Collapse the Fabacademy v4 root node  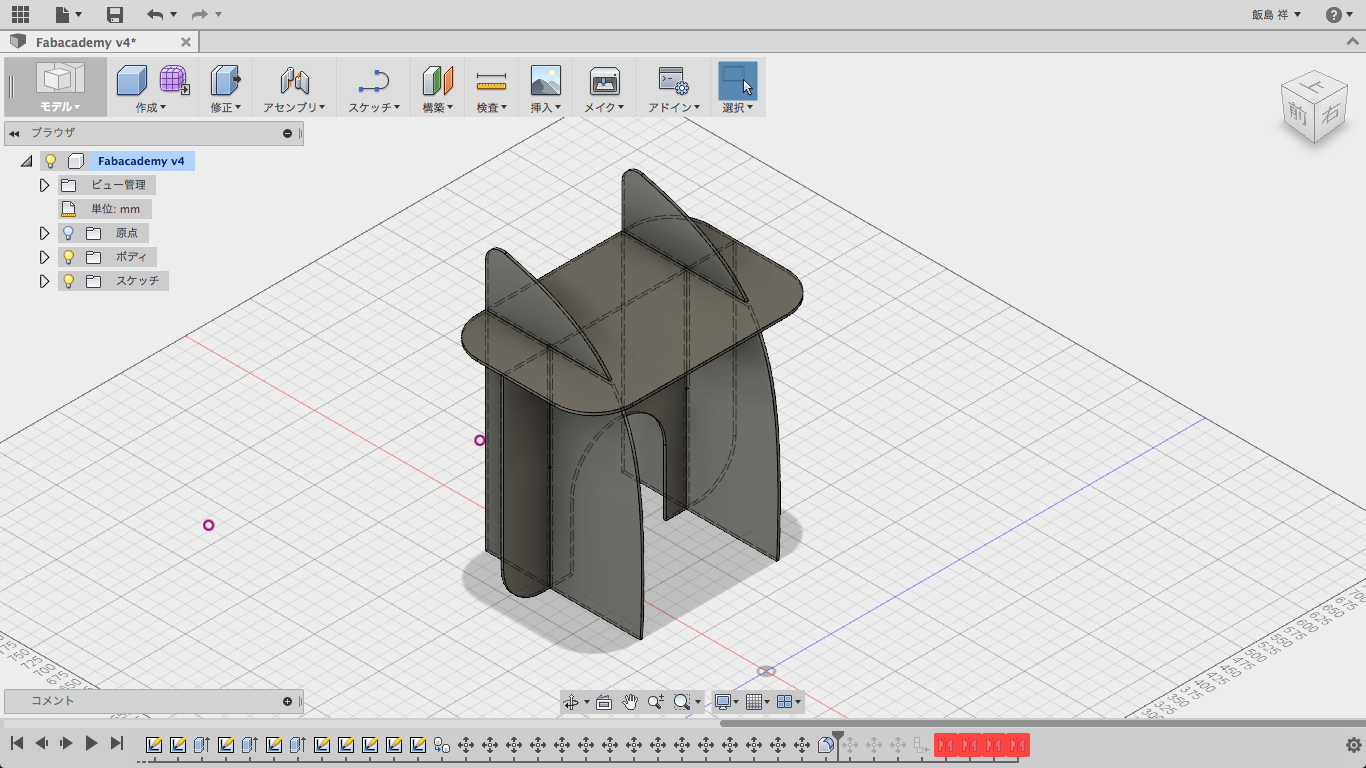click(27, 161)
